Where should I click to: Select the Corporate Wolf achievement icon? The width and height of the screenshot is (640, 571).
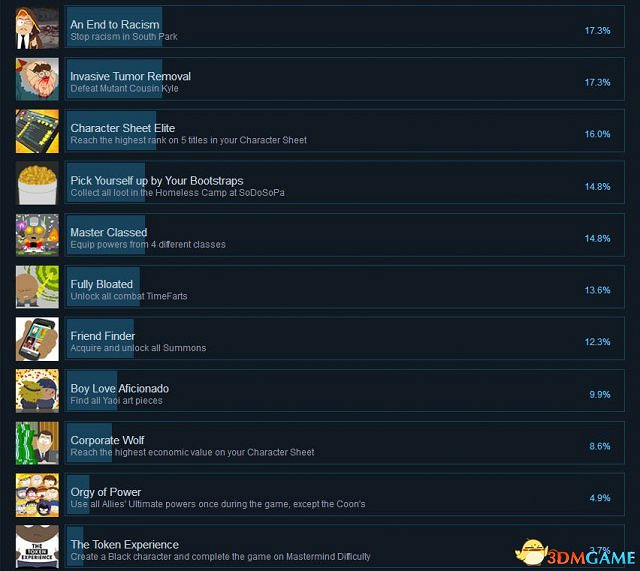(37, 443)
